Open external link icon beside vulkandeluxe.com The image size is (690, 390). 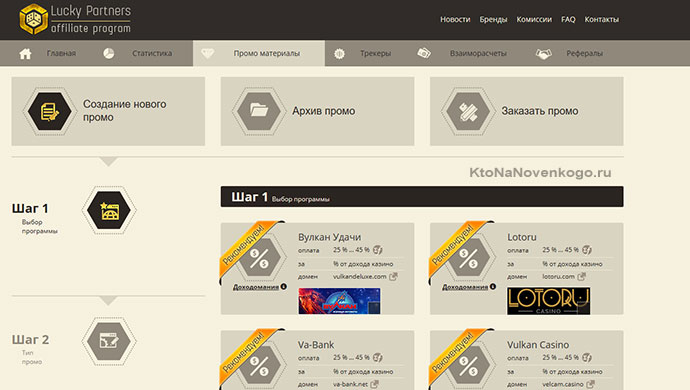click(393, 276)
